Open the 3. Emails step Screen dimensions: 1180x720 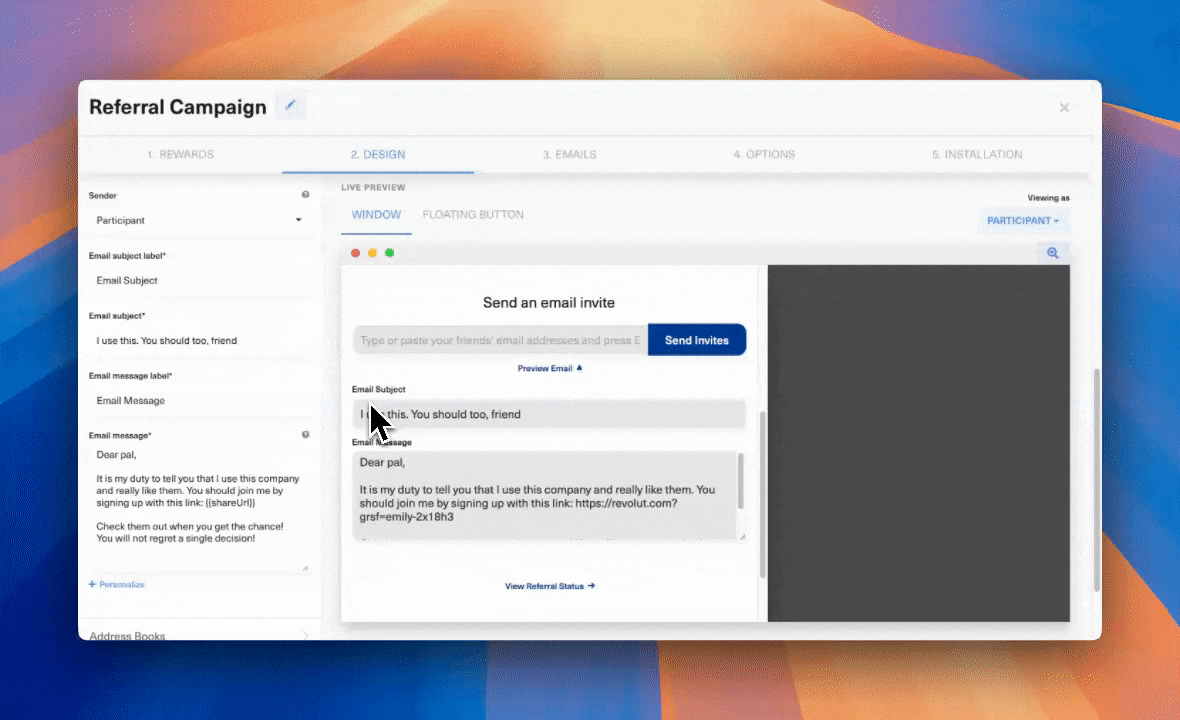click(x=569, y=154)
